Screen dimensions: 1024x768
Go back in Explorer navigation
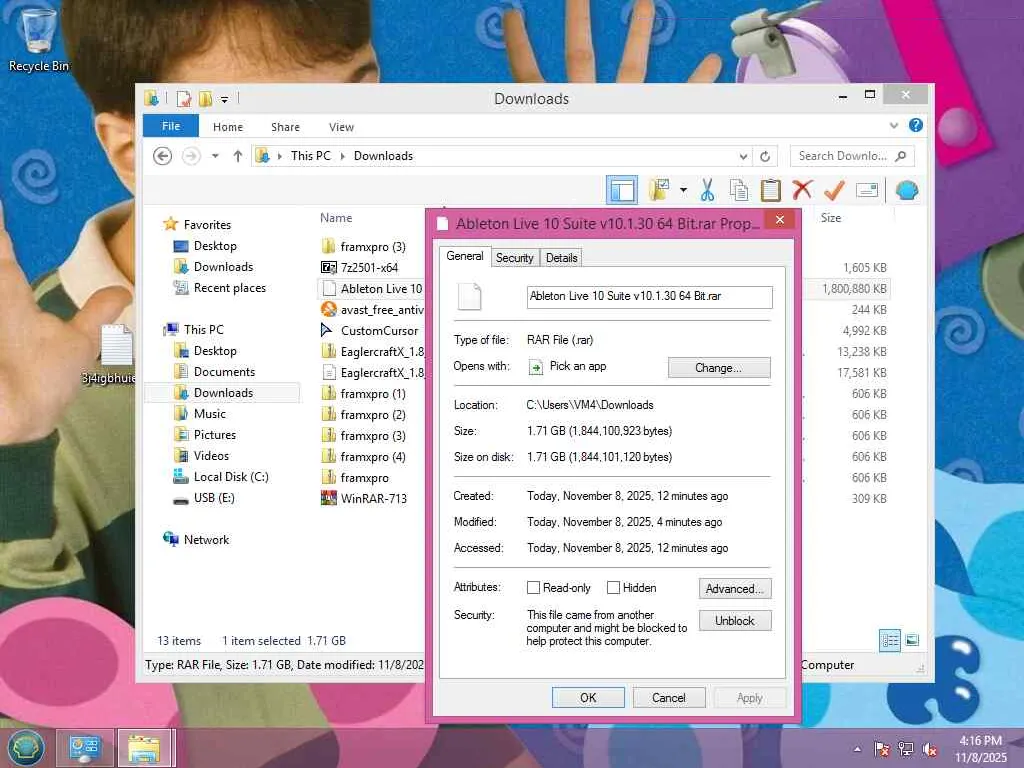pyautogui.click(x=163, y=156)
